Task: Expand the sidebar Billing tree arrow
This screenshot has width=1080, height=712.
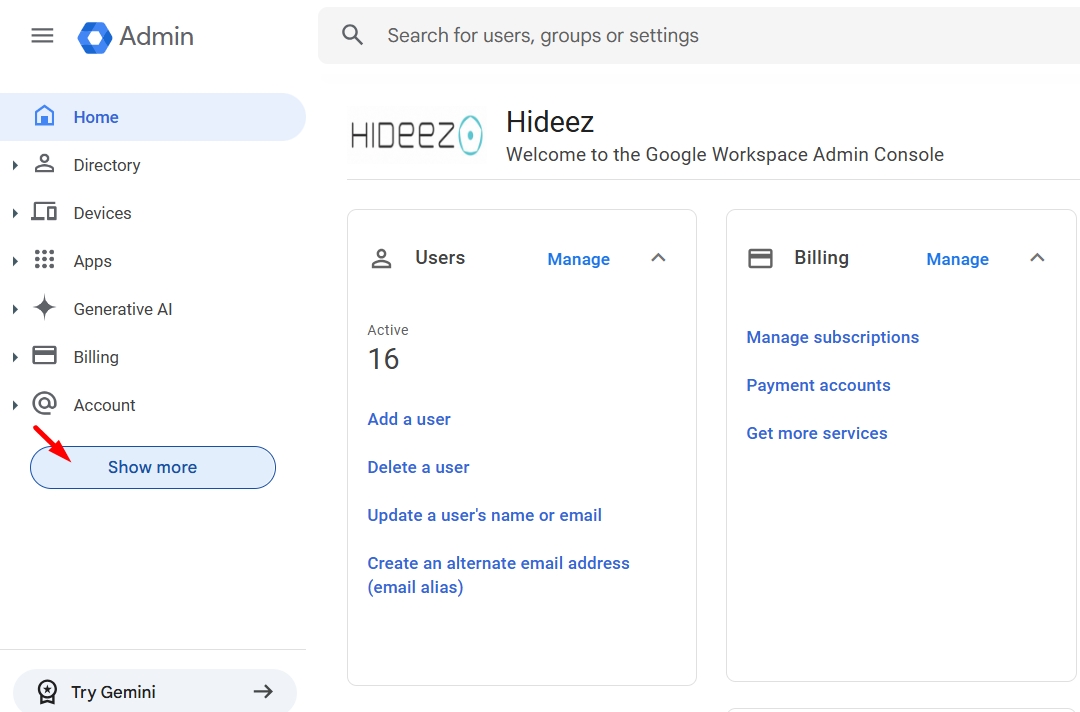Action: pyautogui.click(x=15, y=357)
